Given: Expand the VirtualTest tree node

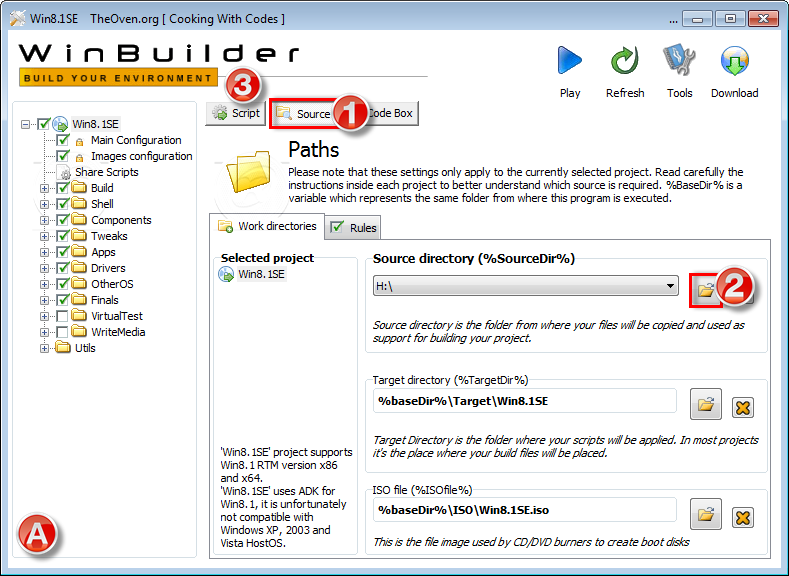Looking at the screenshot, I should [x=44, y=317].
